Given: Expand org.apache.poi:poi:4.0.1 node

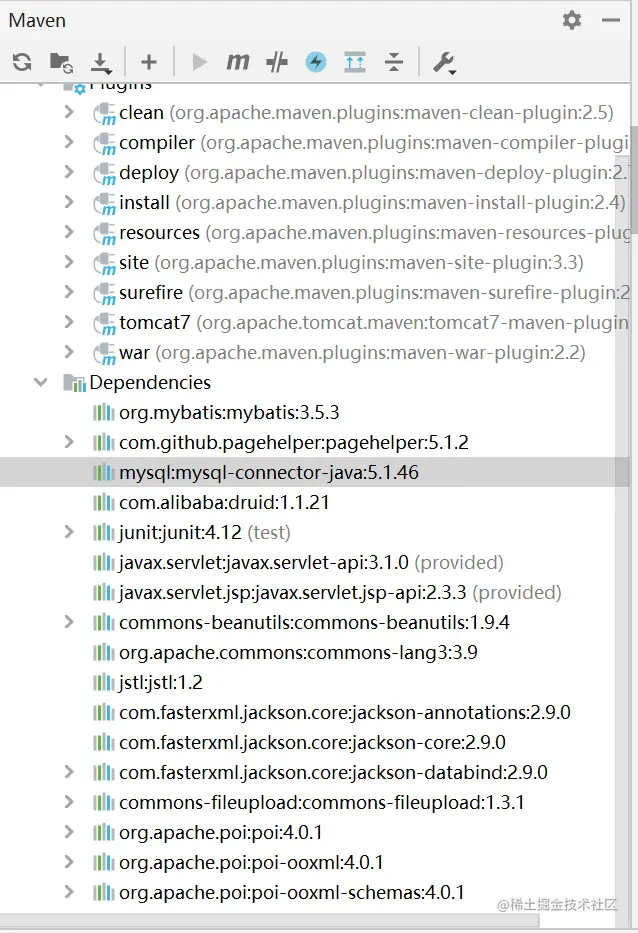Looking at the screenshot, I should click(69, 831).
